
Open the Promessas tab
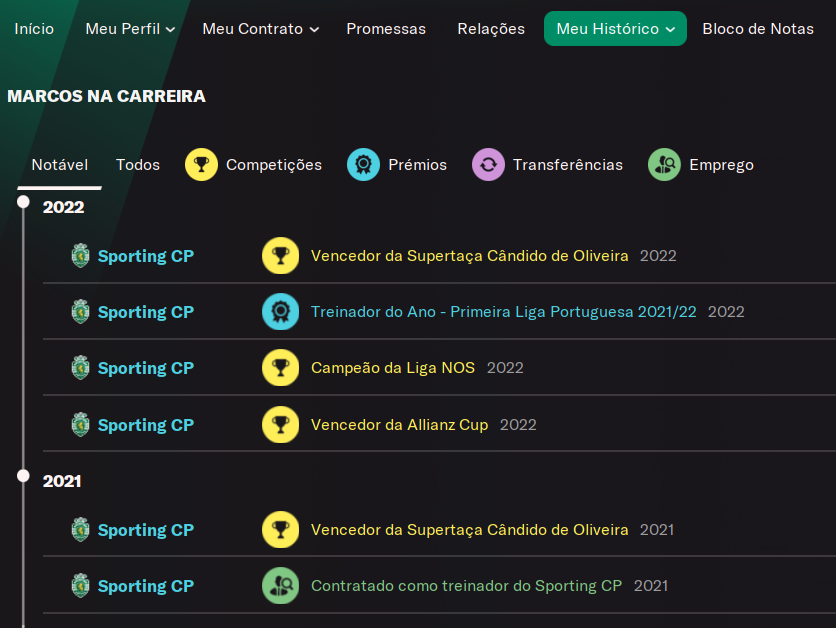(386, 29)
